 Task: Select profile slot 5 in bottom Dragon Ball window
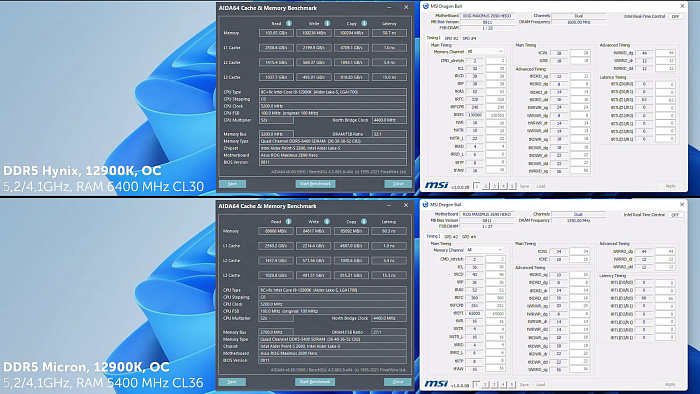[x=512, y=384]
